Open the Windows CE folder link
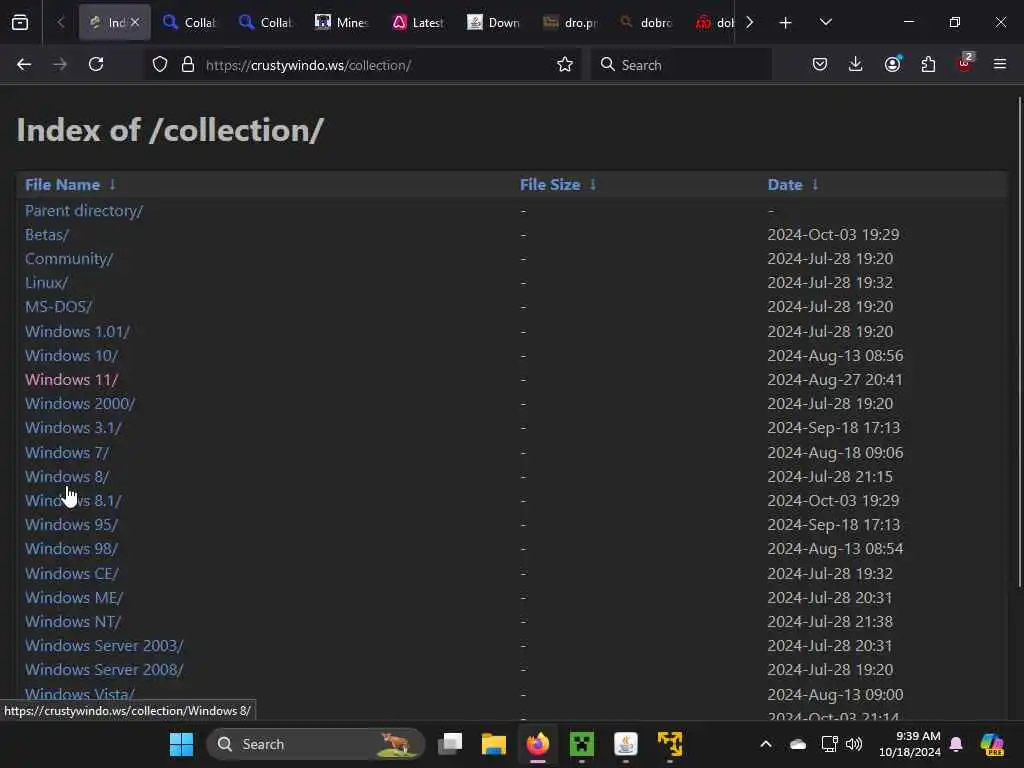The width and height of the screenshot is (1024, 768). [x=72, y=573]
